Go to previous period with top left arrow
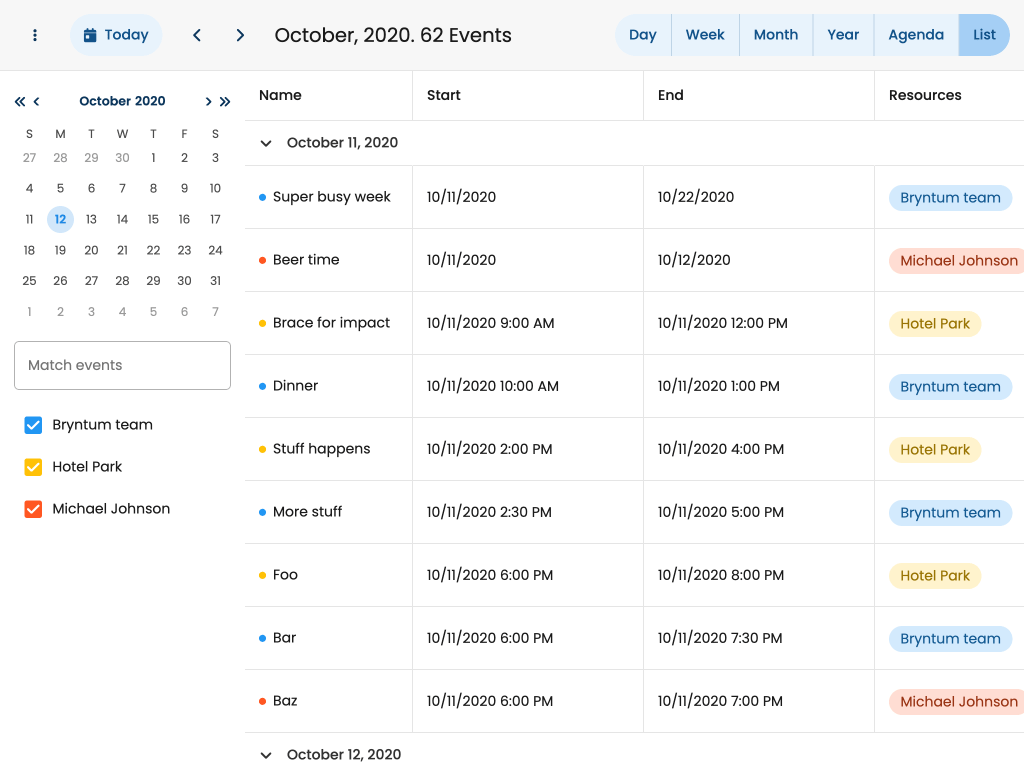The height and width of the screenshot is (768, 1024). 197,35
